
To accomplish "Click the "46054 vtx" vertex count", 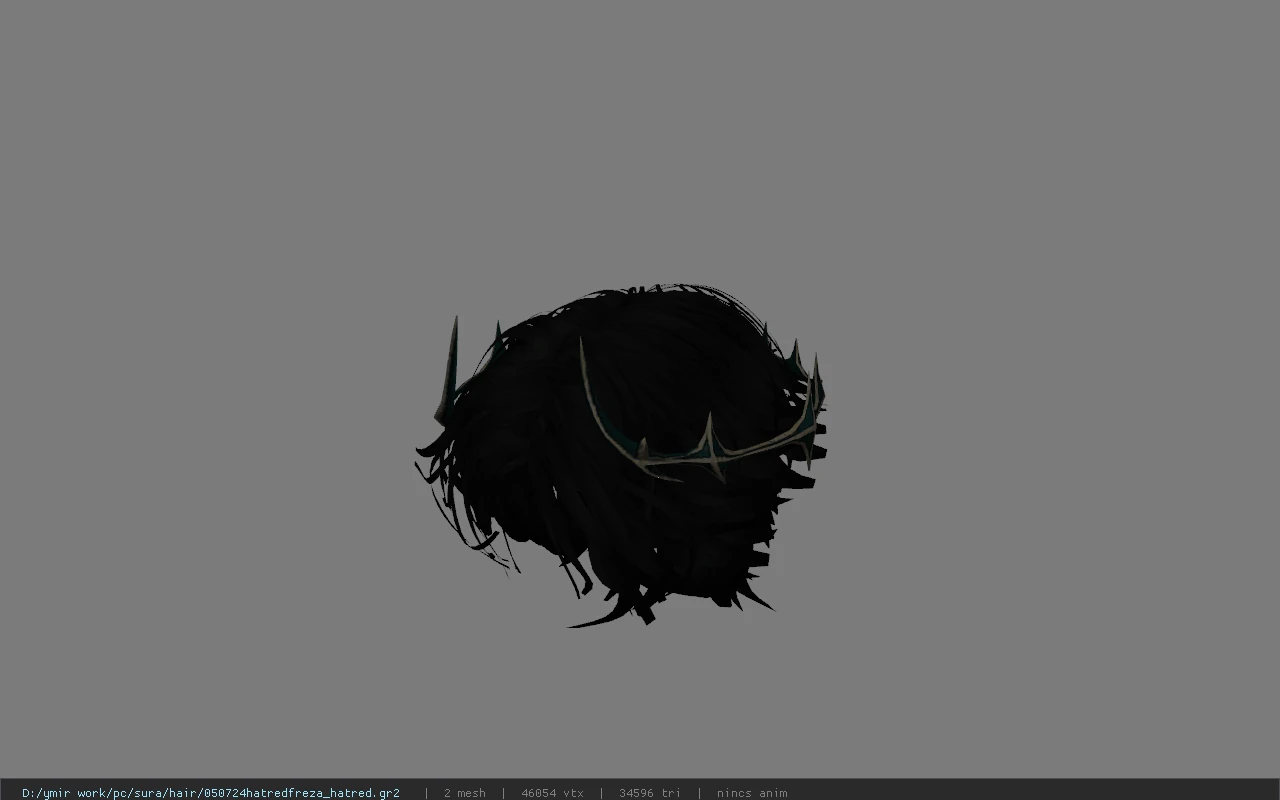I will click(552, 793).
